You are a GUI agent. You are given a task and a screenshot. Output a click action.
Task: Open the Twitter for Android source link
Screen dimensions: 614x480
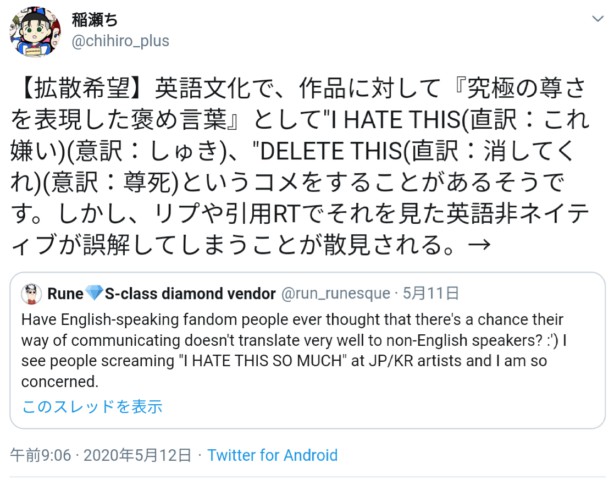[x=272, y=455]
